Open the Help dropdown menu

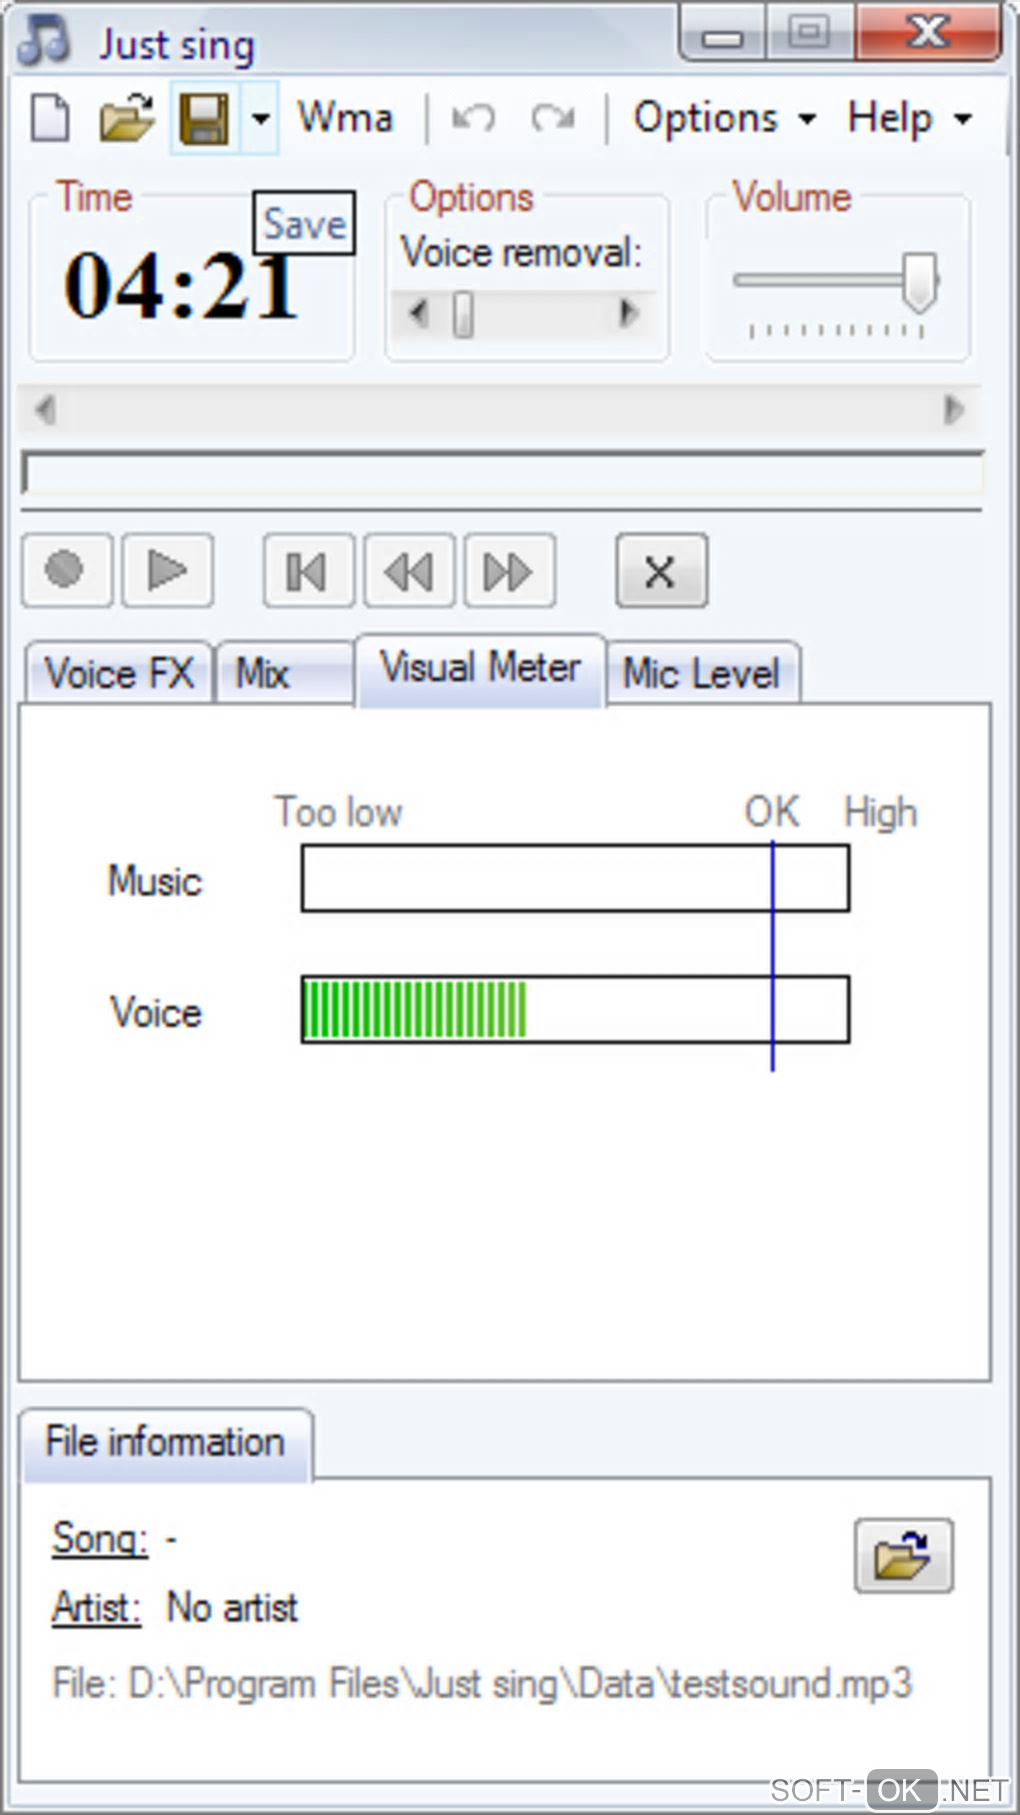pos(908,119)
